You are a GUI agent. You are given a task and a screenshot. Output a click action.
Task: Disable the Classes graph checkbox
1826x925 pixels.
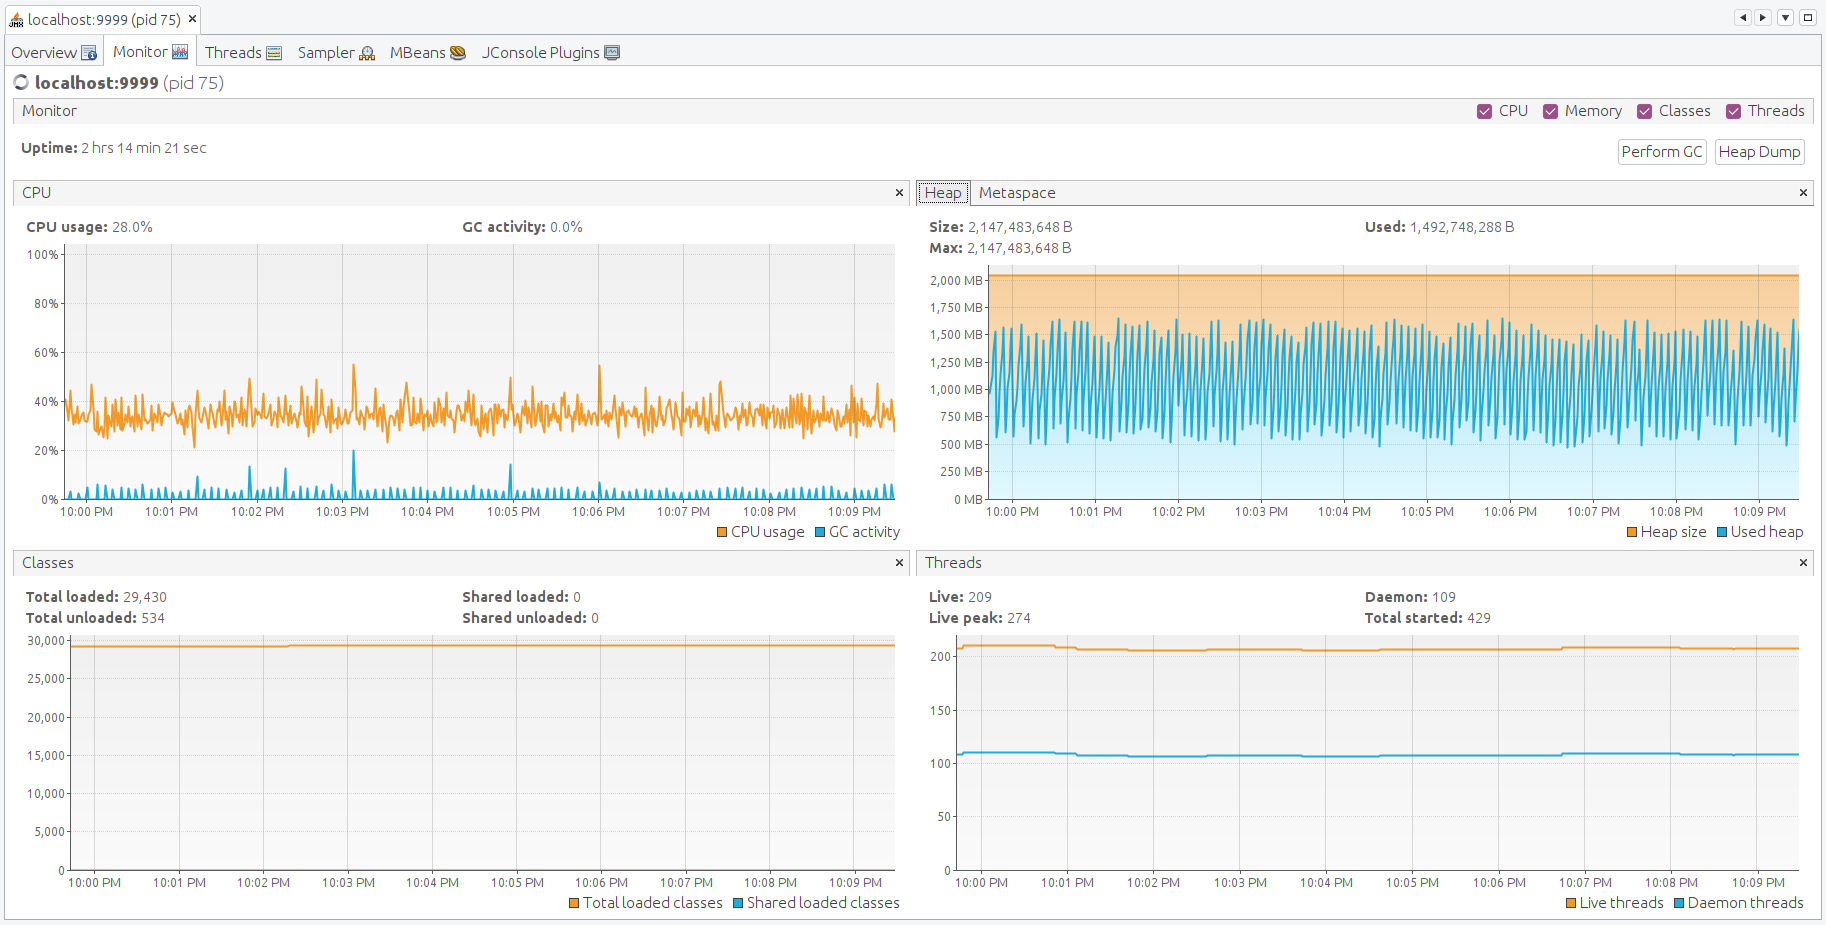tap(1644, 111)
